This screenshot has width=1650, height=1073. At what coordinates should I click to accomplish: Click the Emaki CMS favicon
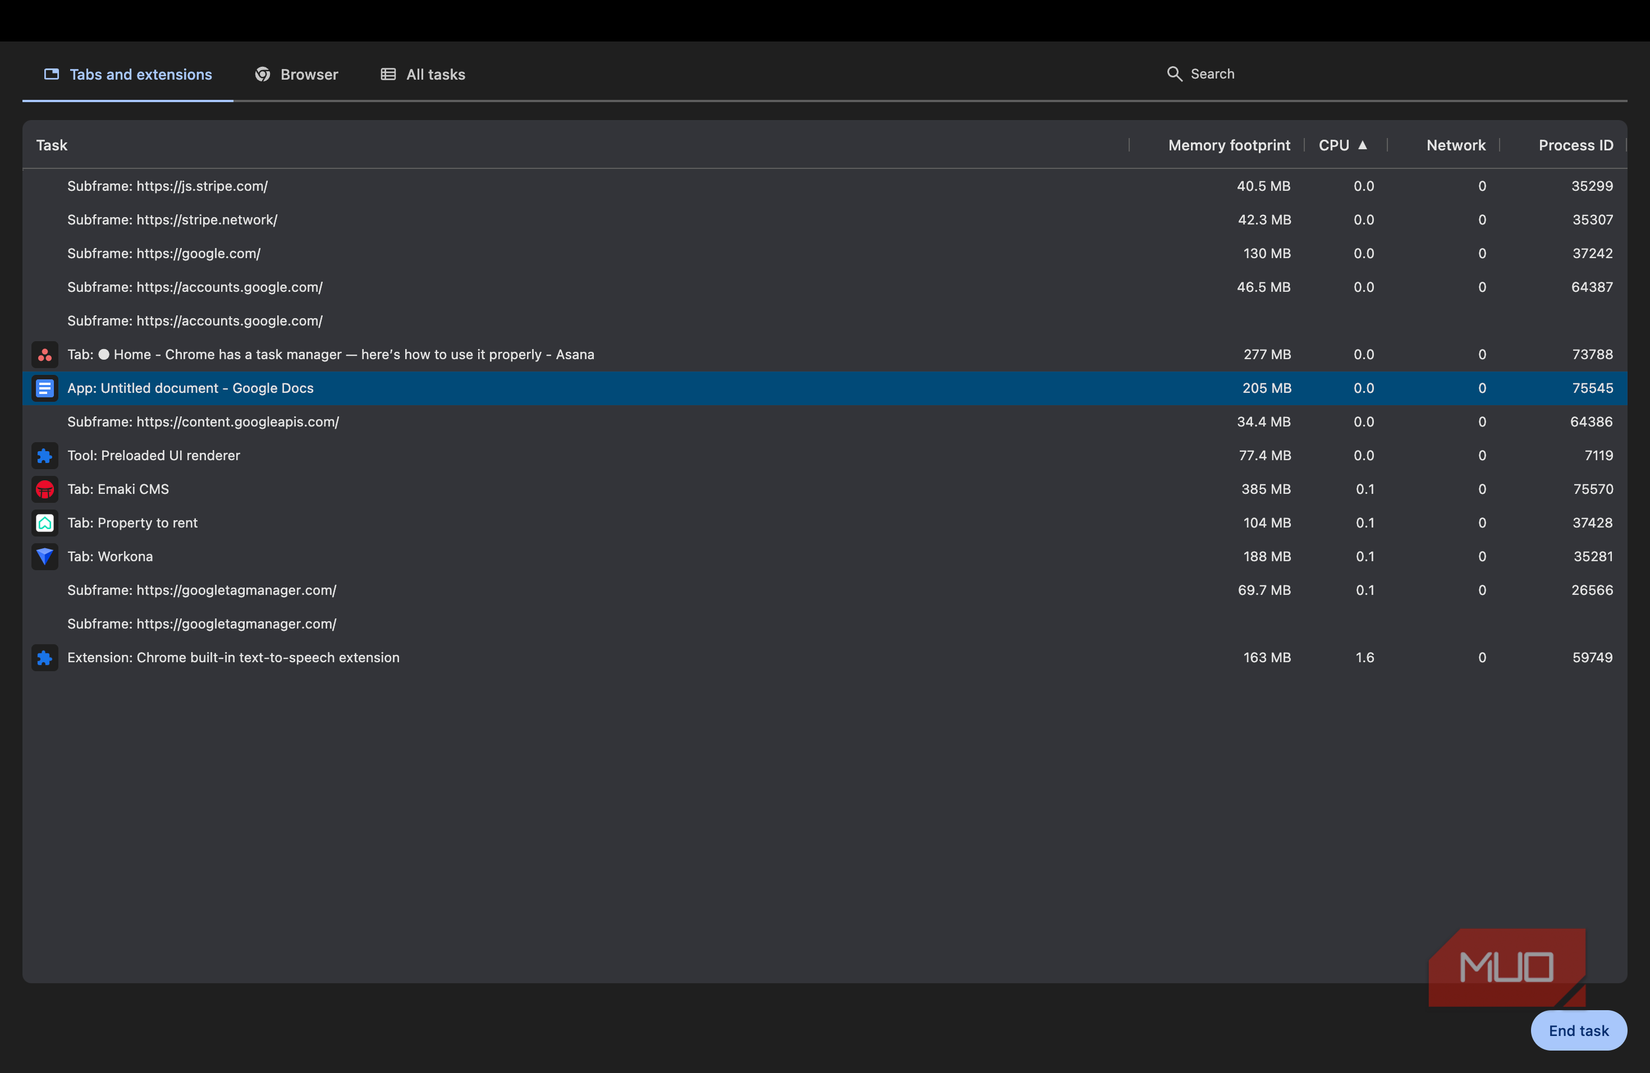(x=44, y=489)
